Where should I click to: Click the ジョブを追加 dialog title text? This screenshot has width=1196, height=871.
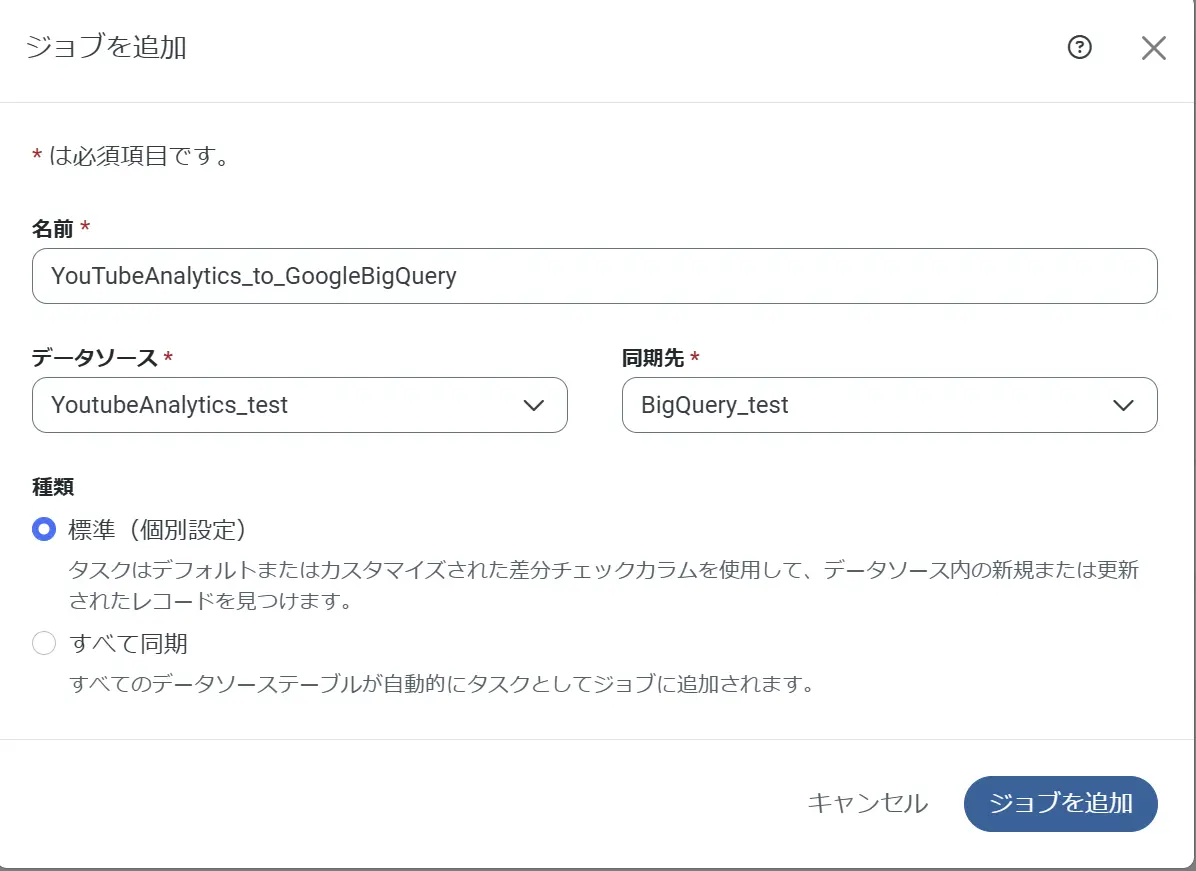click(106, 47)
